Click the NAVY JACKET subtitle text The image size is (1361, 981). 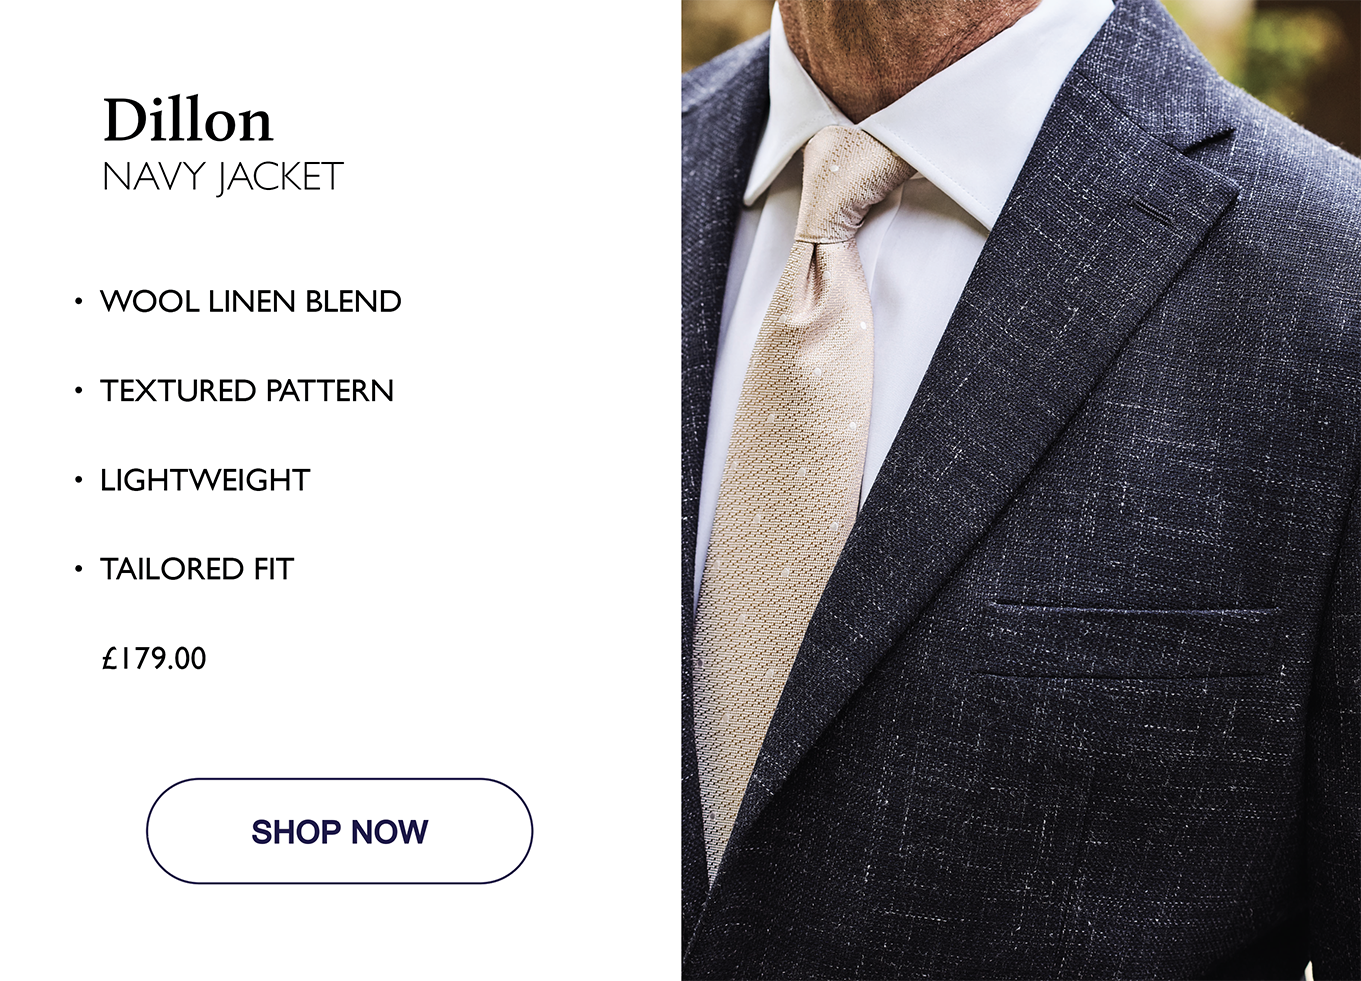coord(223,177)
